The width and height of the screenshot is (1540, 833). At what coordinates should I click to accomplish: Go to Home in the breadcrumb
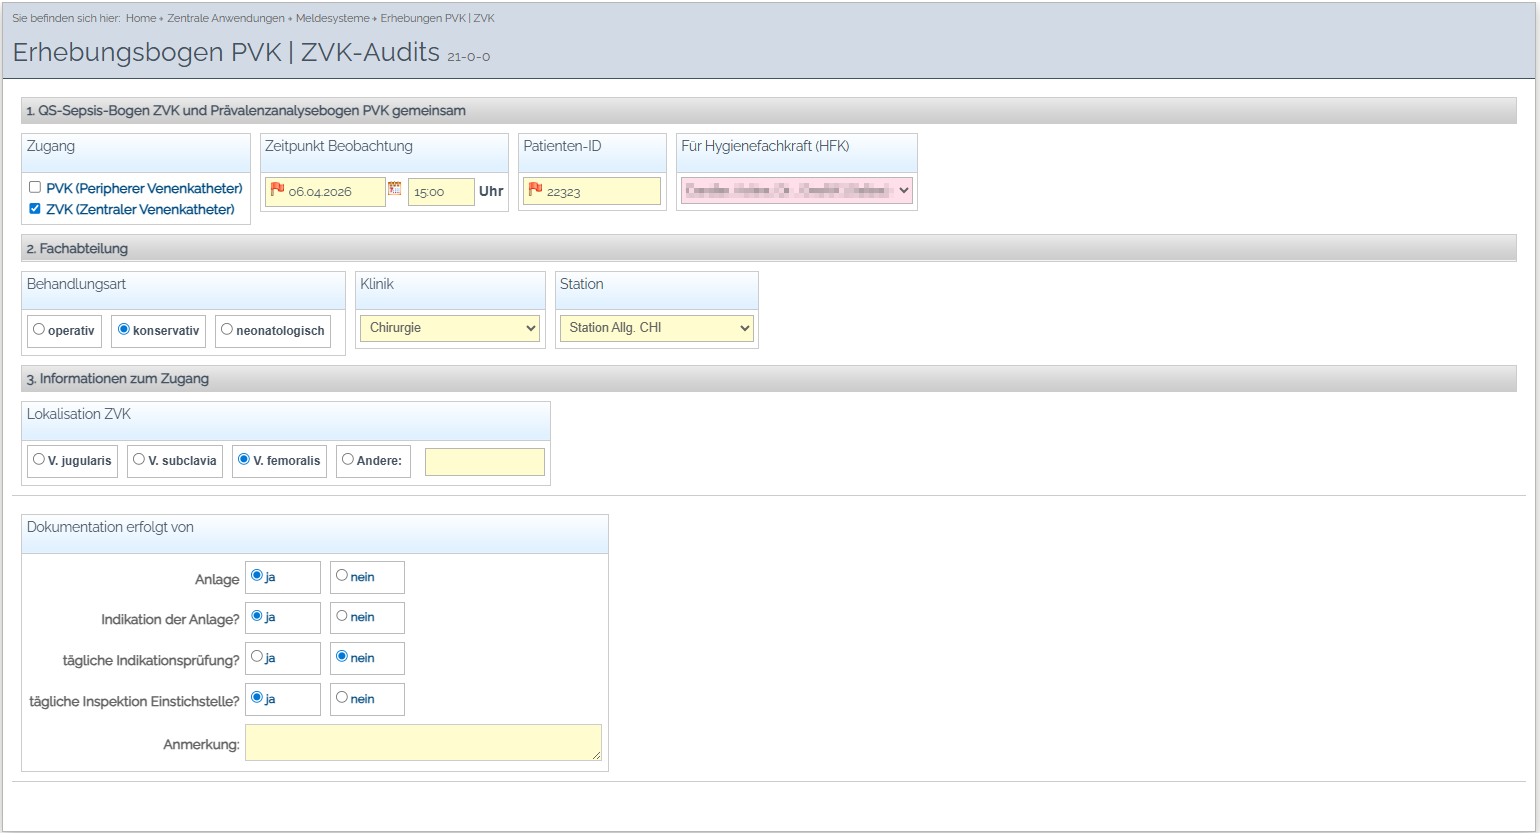click(x=141, y=18)
